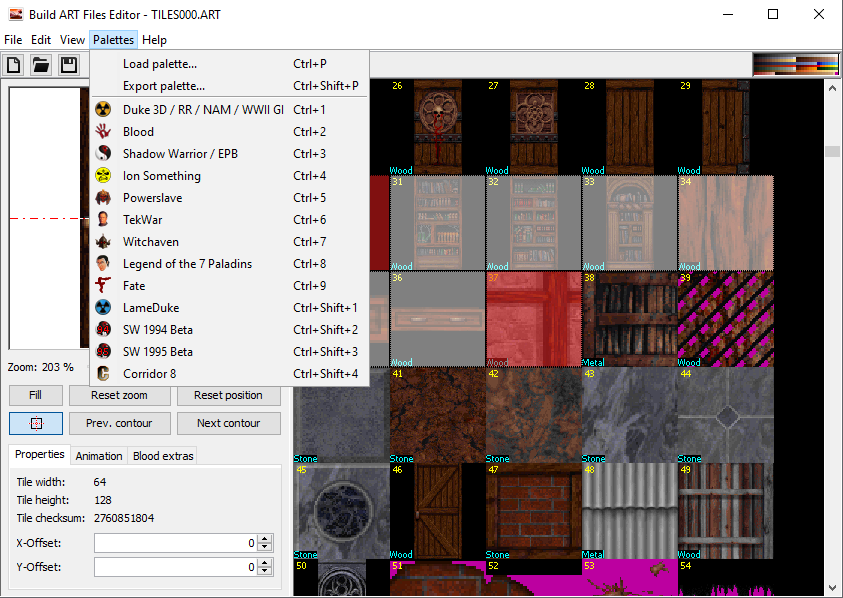The height and width of the screenshot is (598, 843).
Task: Click the palette color strip preview
Action: point(796,65)
